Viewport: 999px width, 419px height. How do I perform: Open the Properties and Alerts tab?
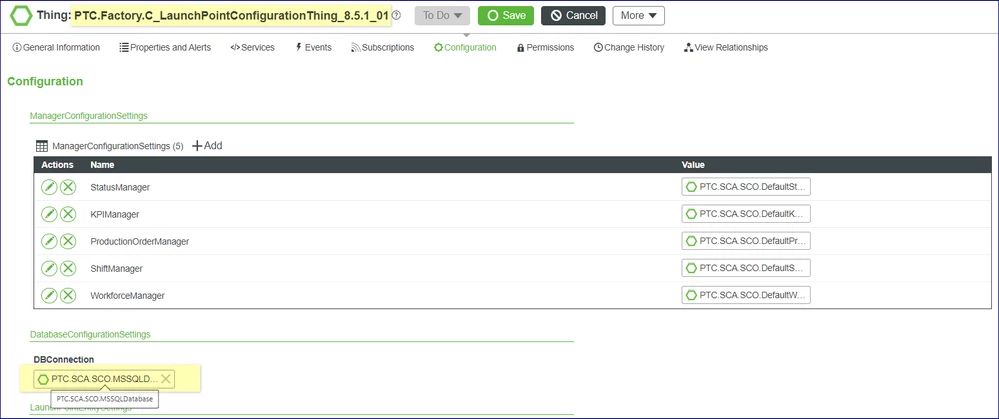tap(165, 47)
